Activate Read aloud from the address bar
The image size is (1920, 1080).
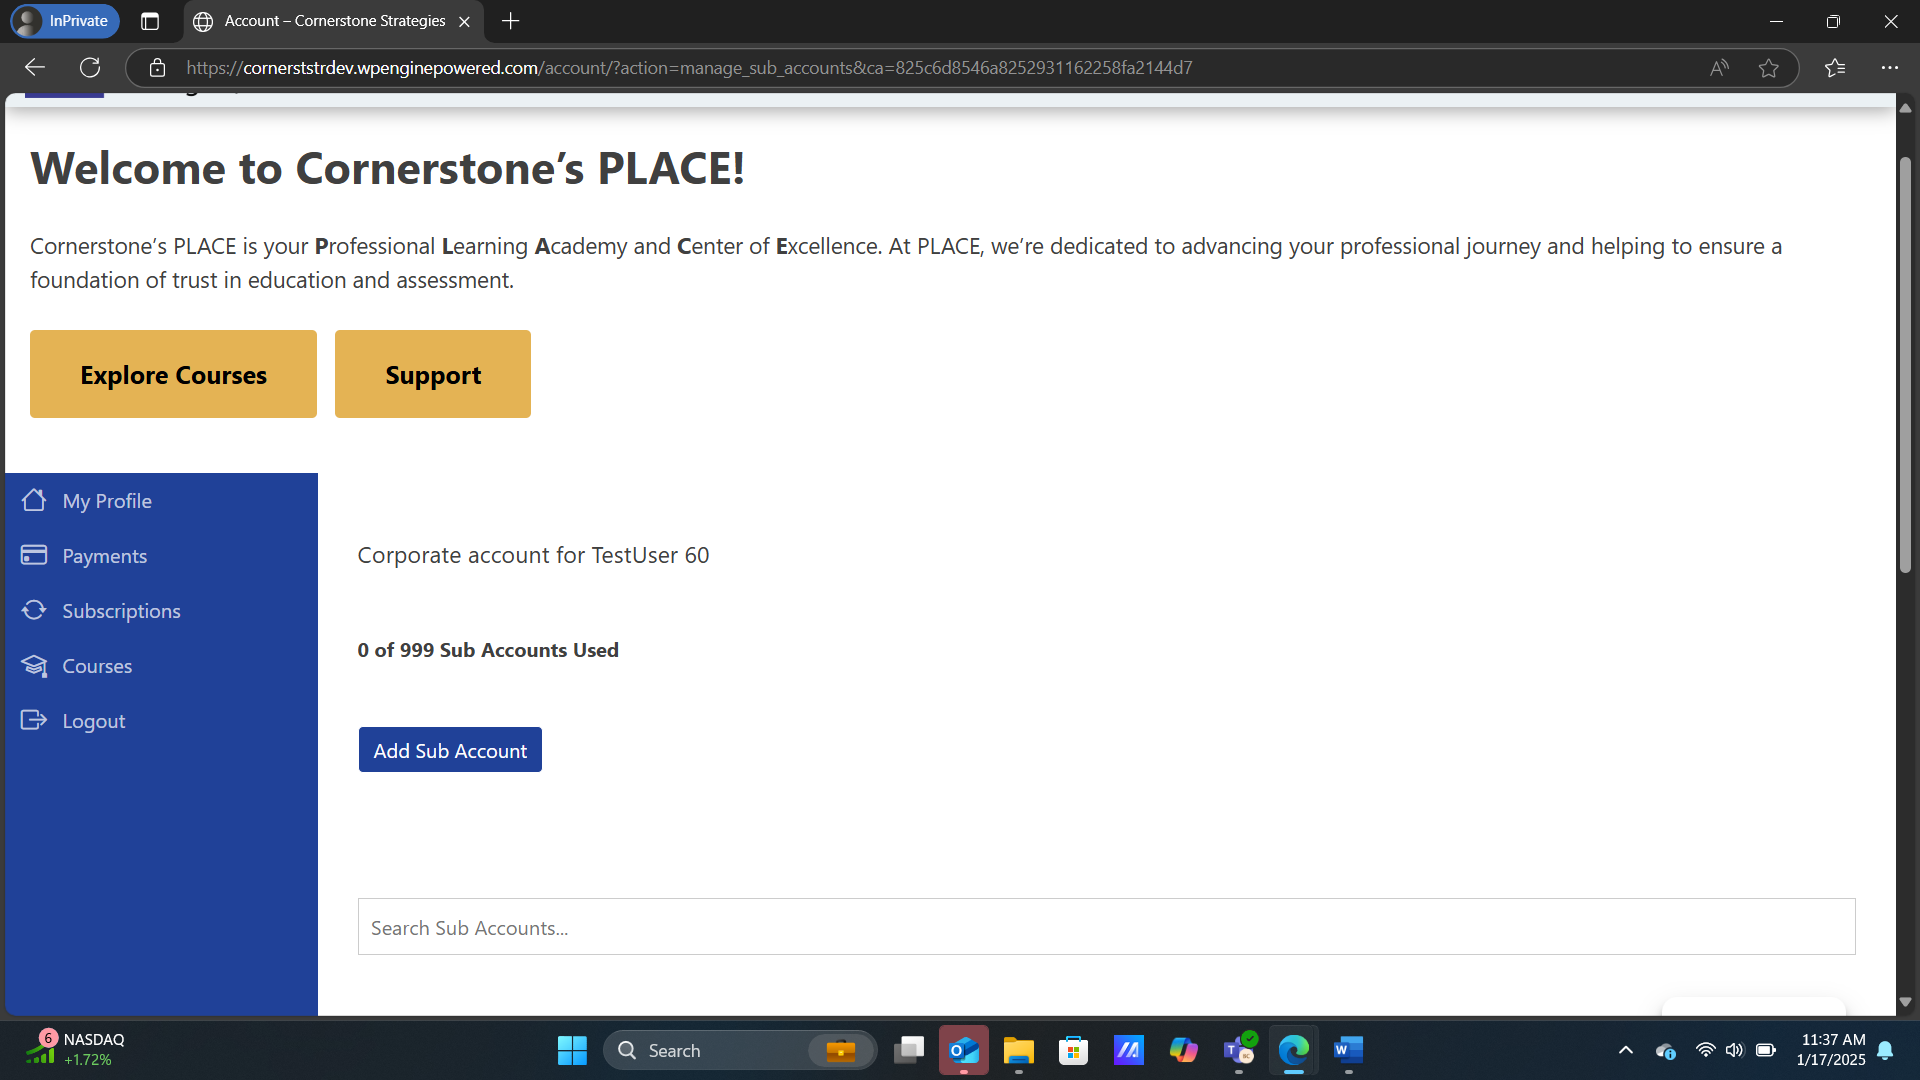click(x=1718, y=67)
